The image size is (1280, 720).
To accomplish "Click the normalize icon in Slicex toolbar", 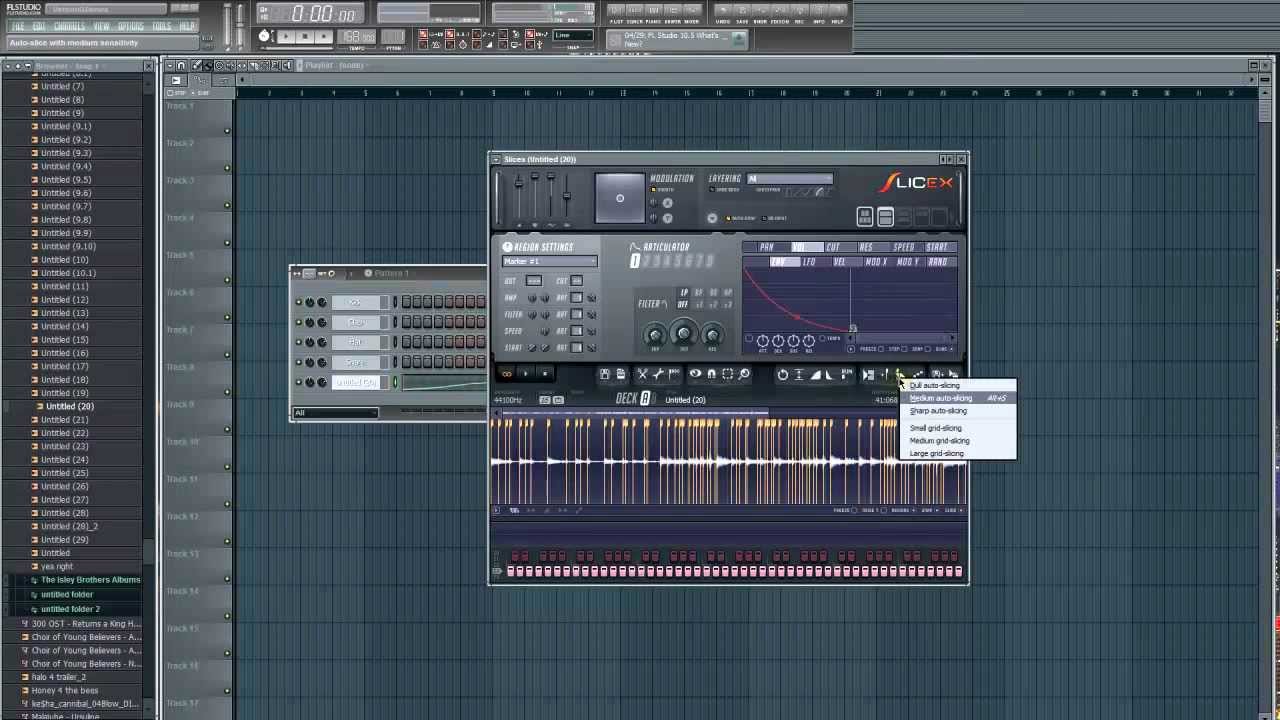I will click(x=798, y=374).
